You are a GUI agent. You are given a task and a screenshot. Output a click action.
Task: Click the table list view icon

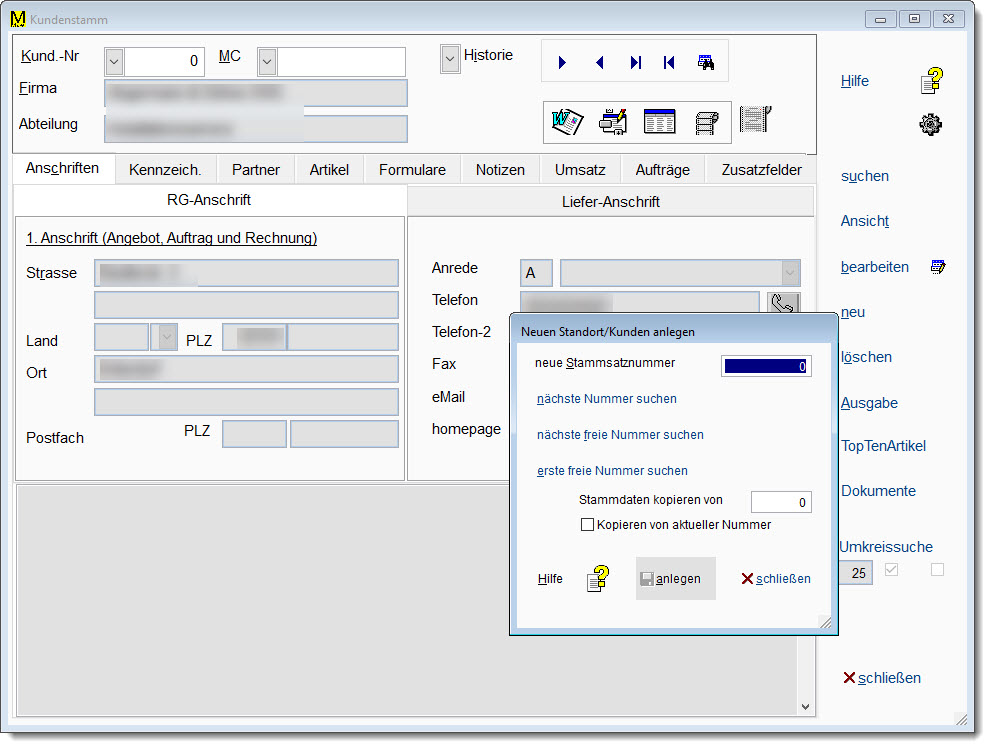tap(659, 121)
